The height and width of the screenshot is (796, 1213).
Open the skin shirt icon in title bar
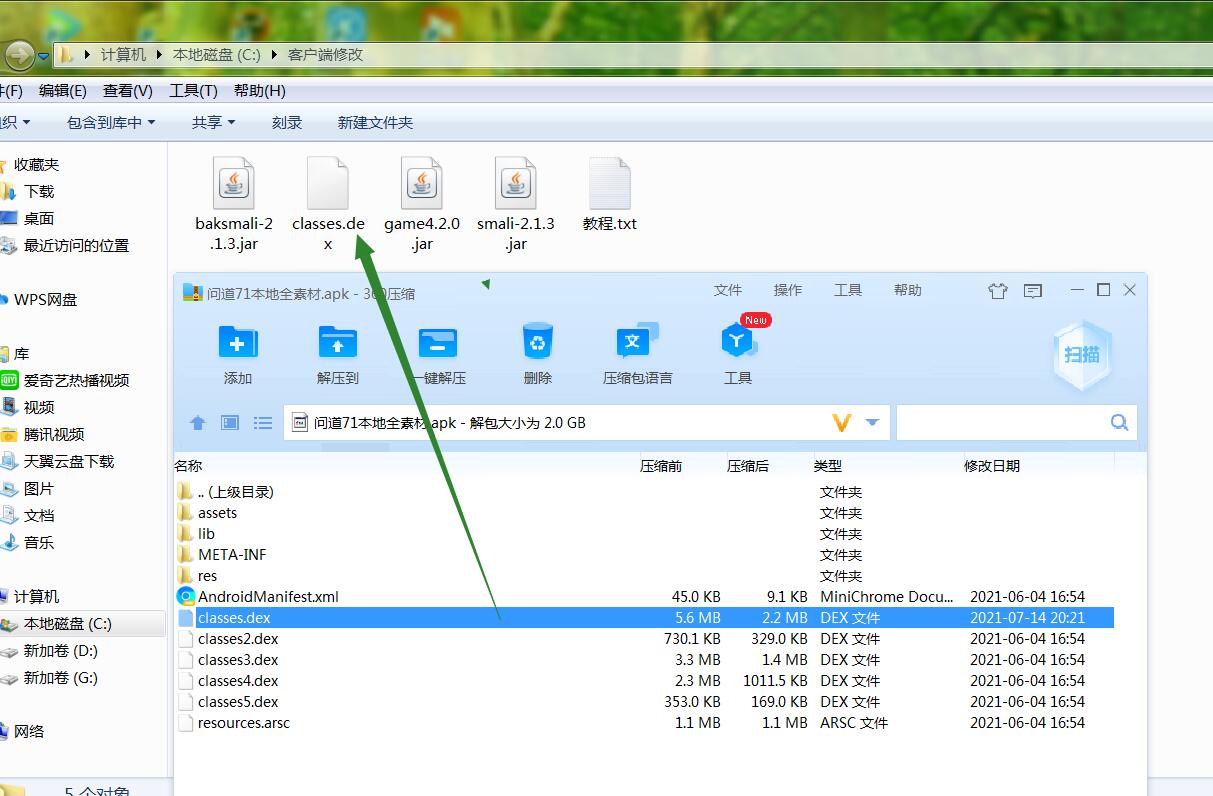pos(997,291)
